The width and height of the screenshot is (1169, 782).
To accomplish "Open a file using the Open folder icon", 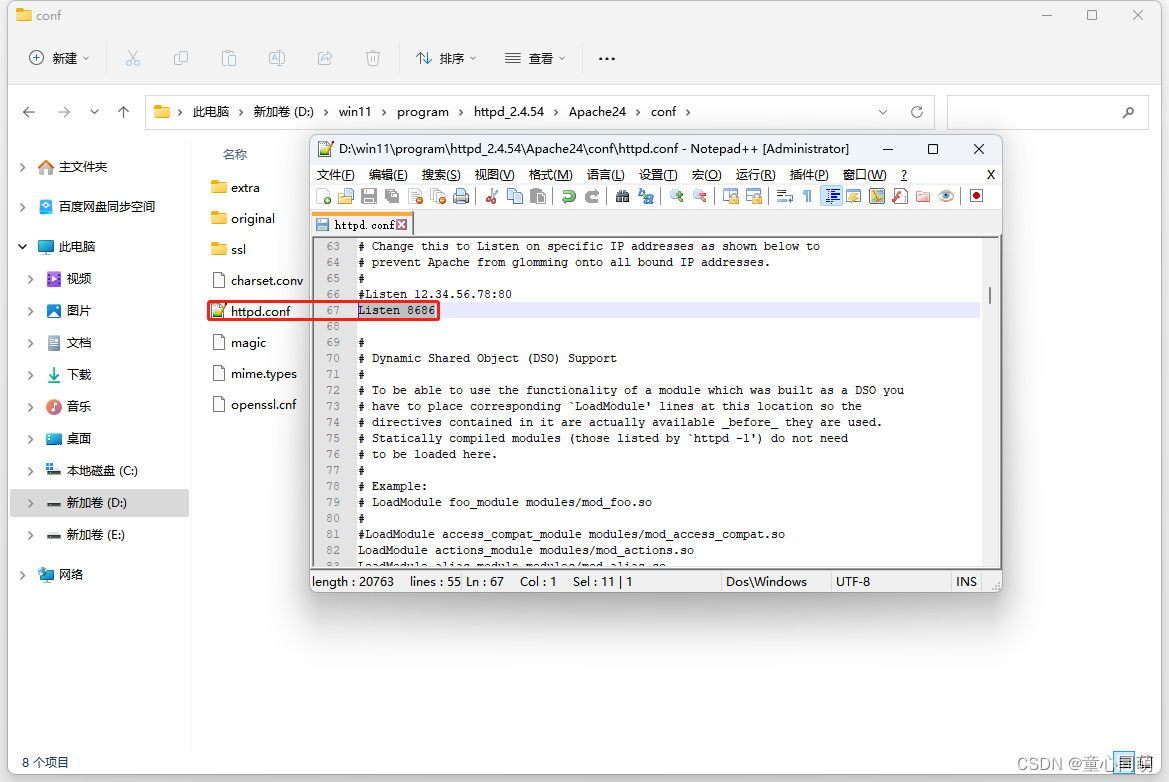I will [x=345, y=195].
